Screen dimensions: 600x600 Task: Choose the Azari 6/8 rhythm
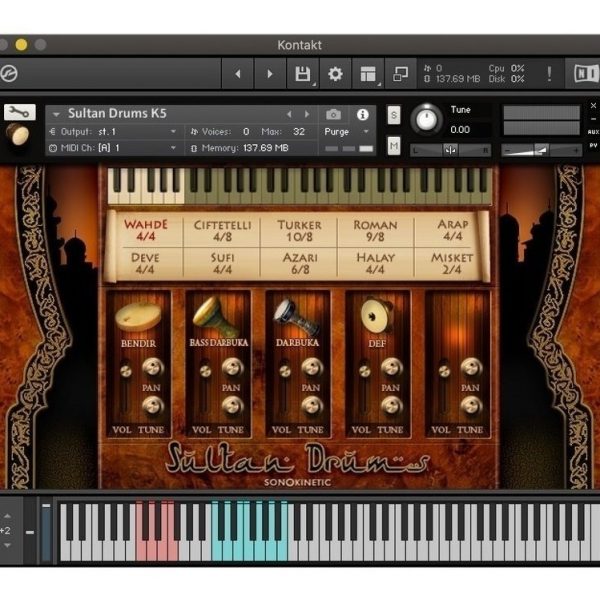[300, 263]
